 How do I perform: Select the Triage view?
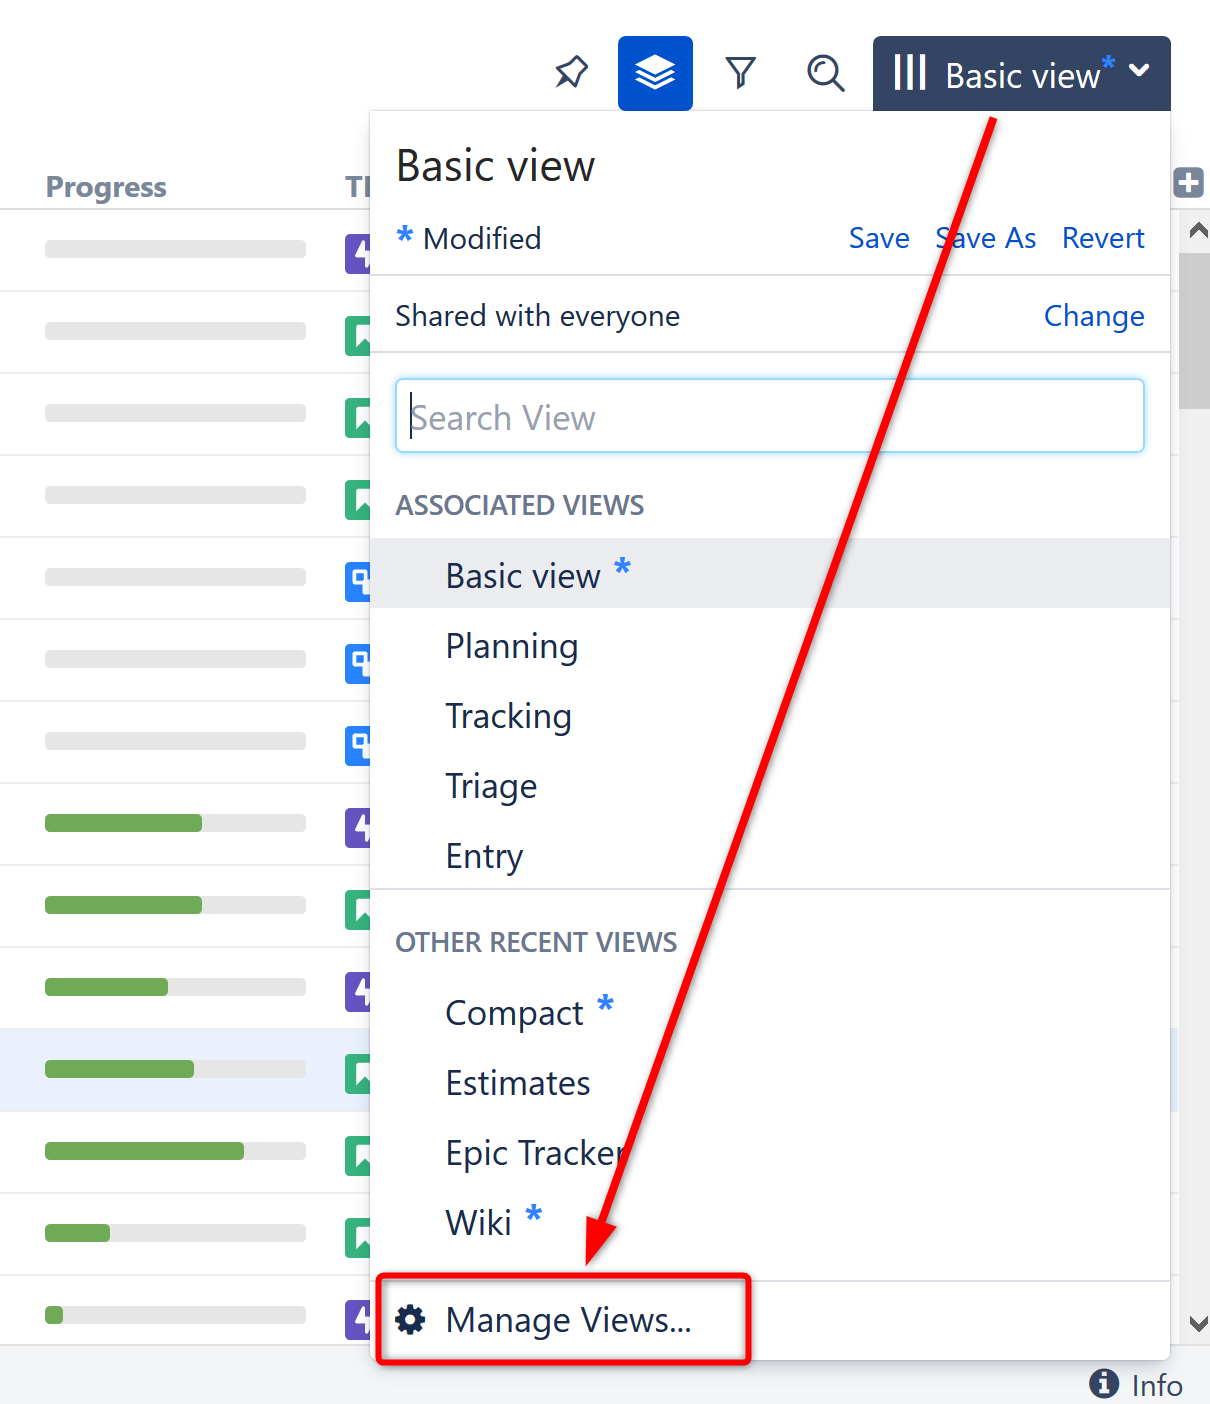pyautogui.click(x=491, y=786)
